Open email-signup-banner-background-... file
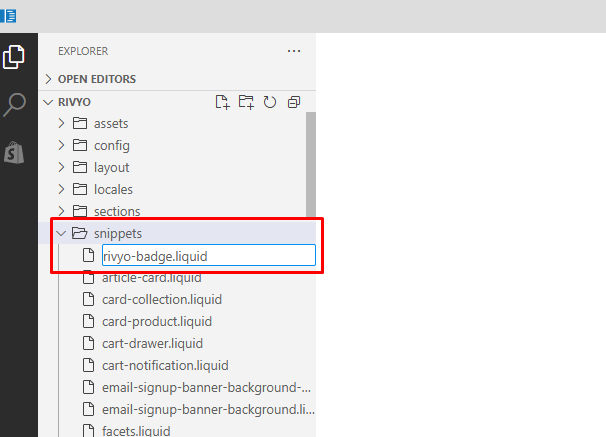The height and width of the screenshot is (437, 606). point(206,388)
